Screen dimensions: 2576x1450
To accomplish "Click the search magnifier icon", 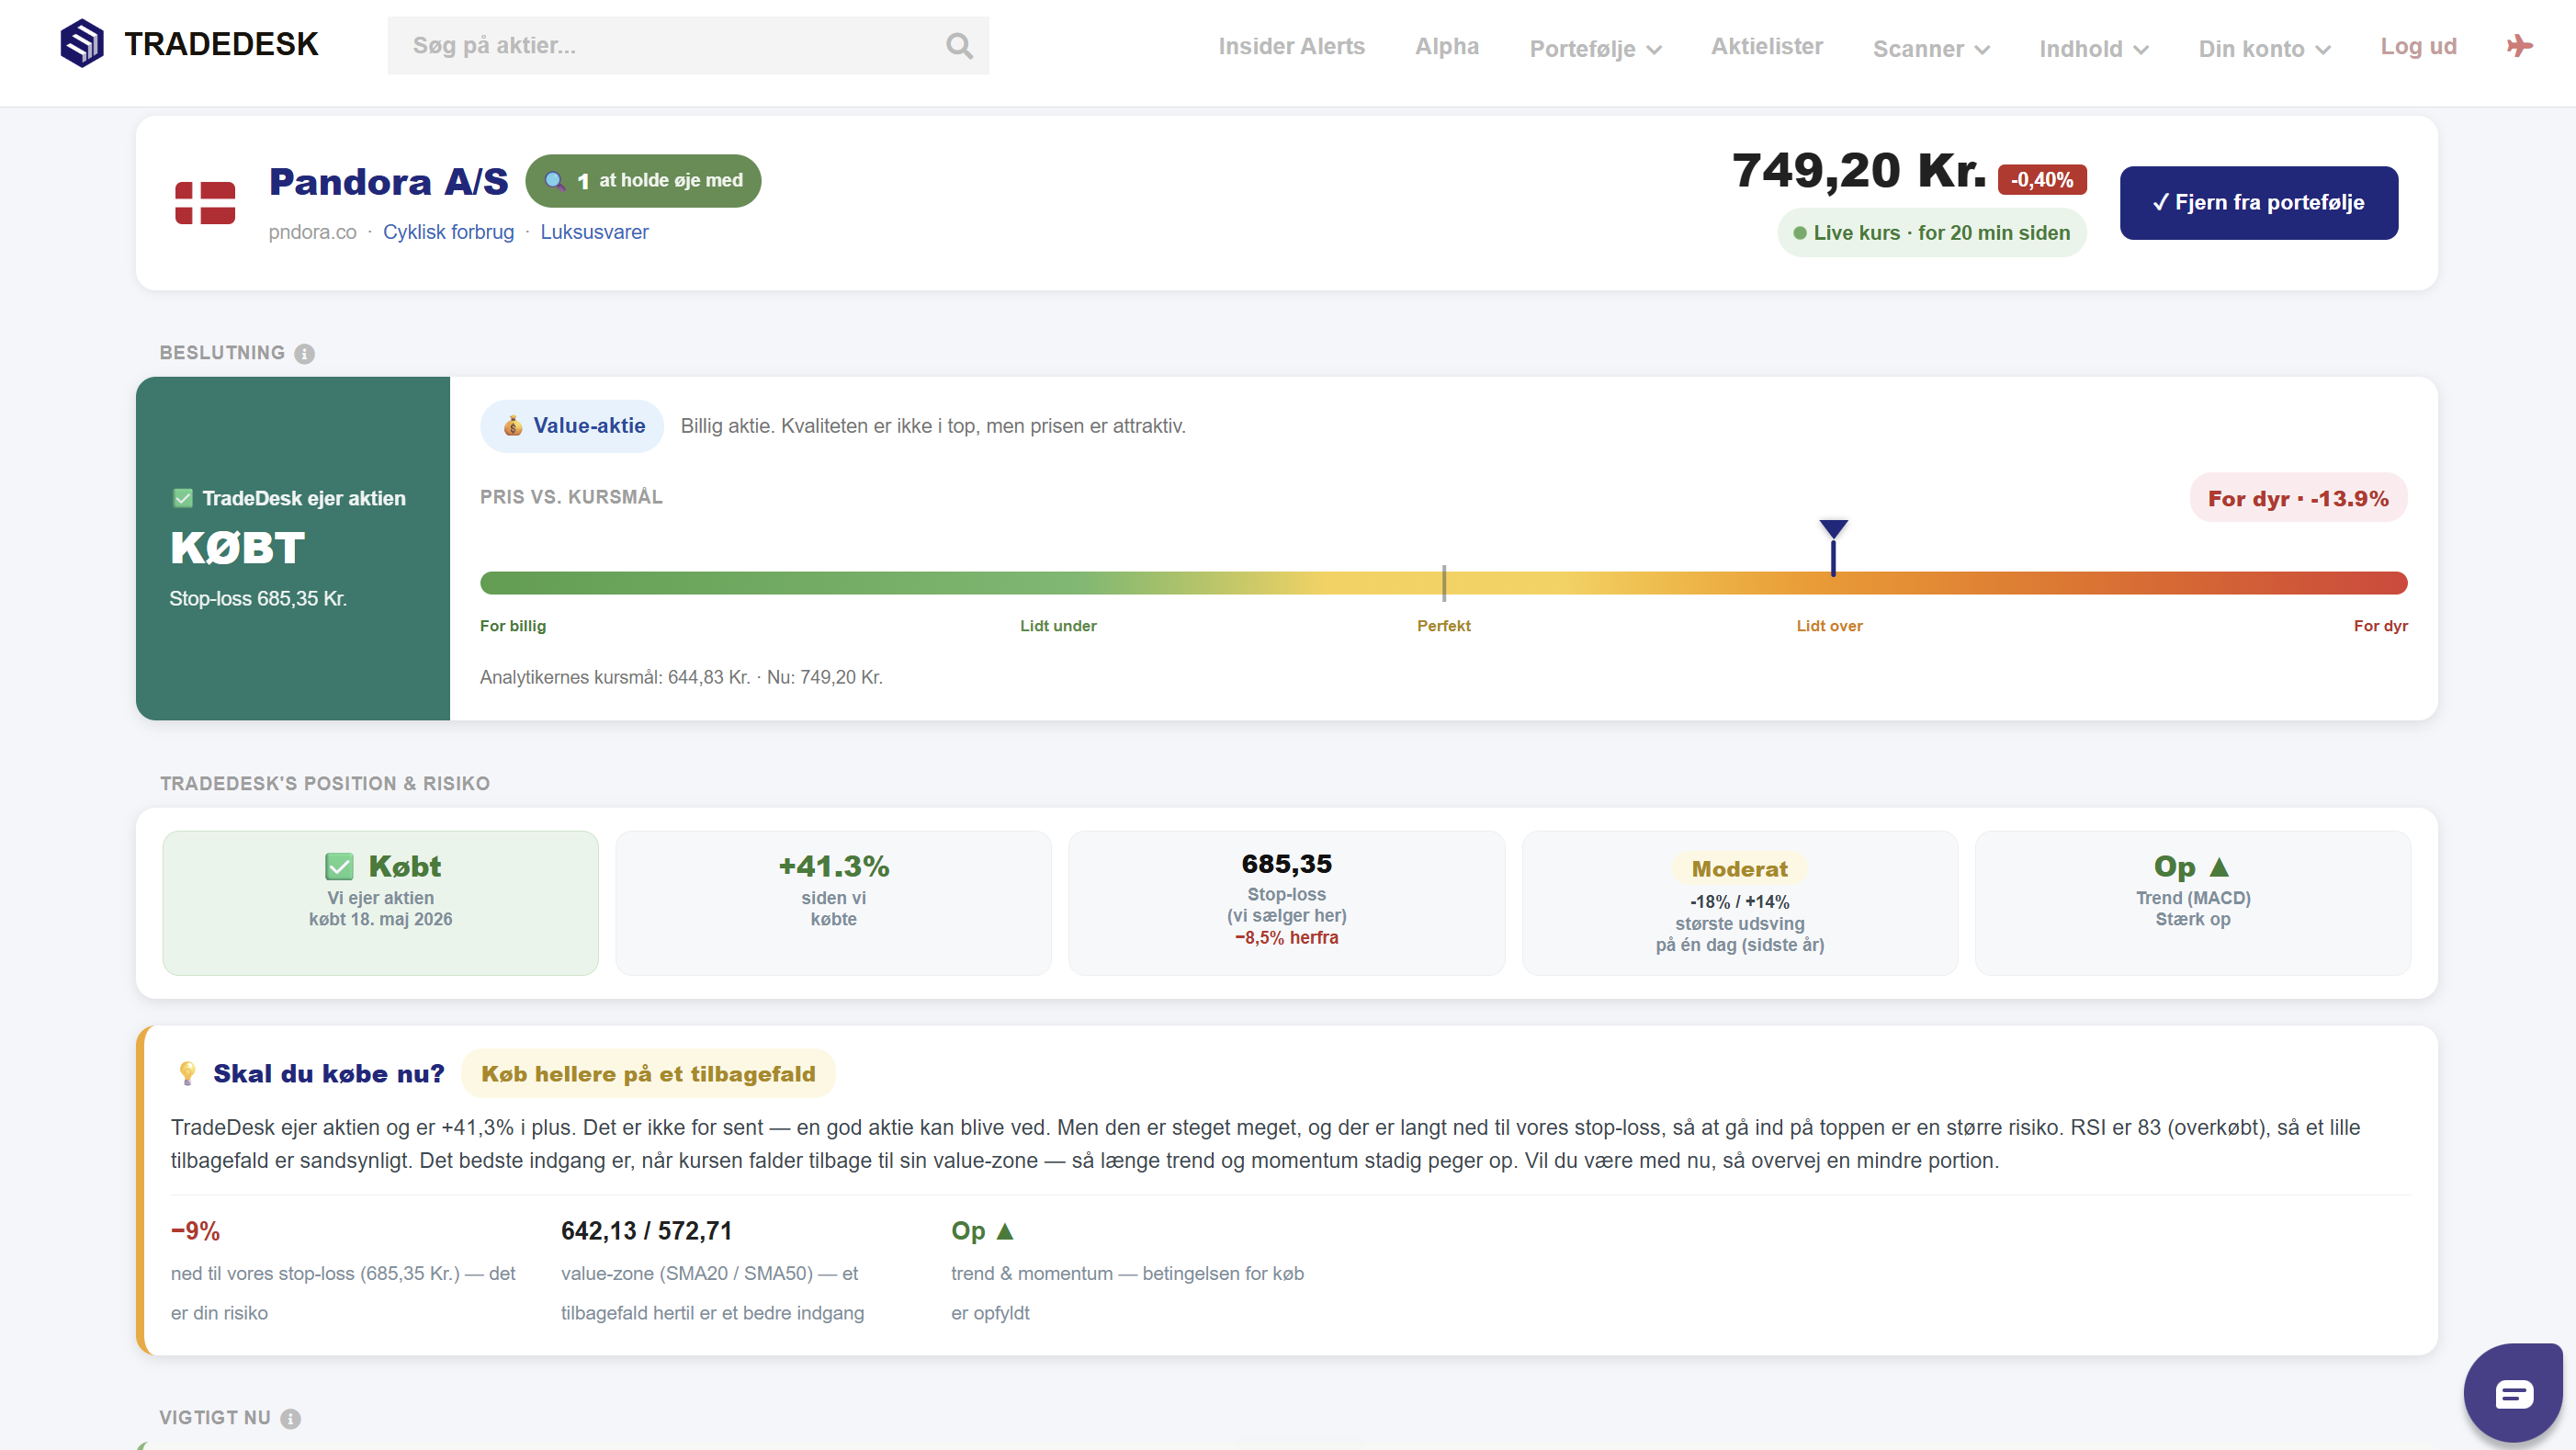I will tap(959, 46).
